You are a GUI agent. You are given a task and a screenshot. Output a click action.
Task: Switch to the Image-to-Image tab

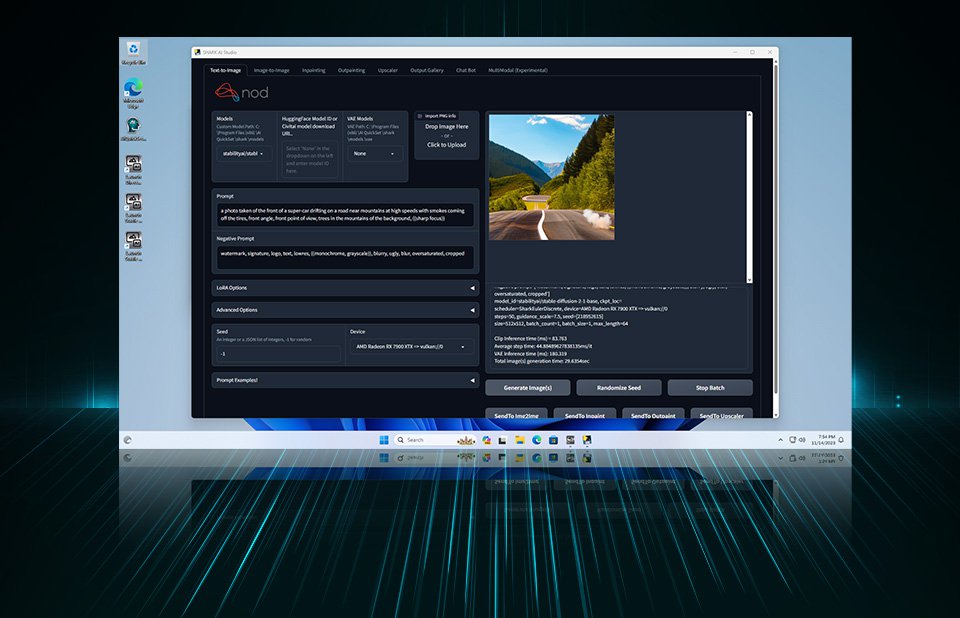pos(271,70)
